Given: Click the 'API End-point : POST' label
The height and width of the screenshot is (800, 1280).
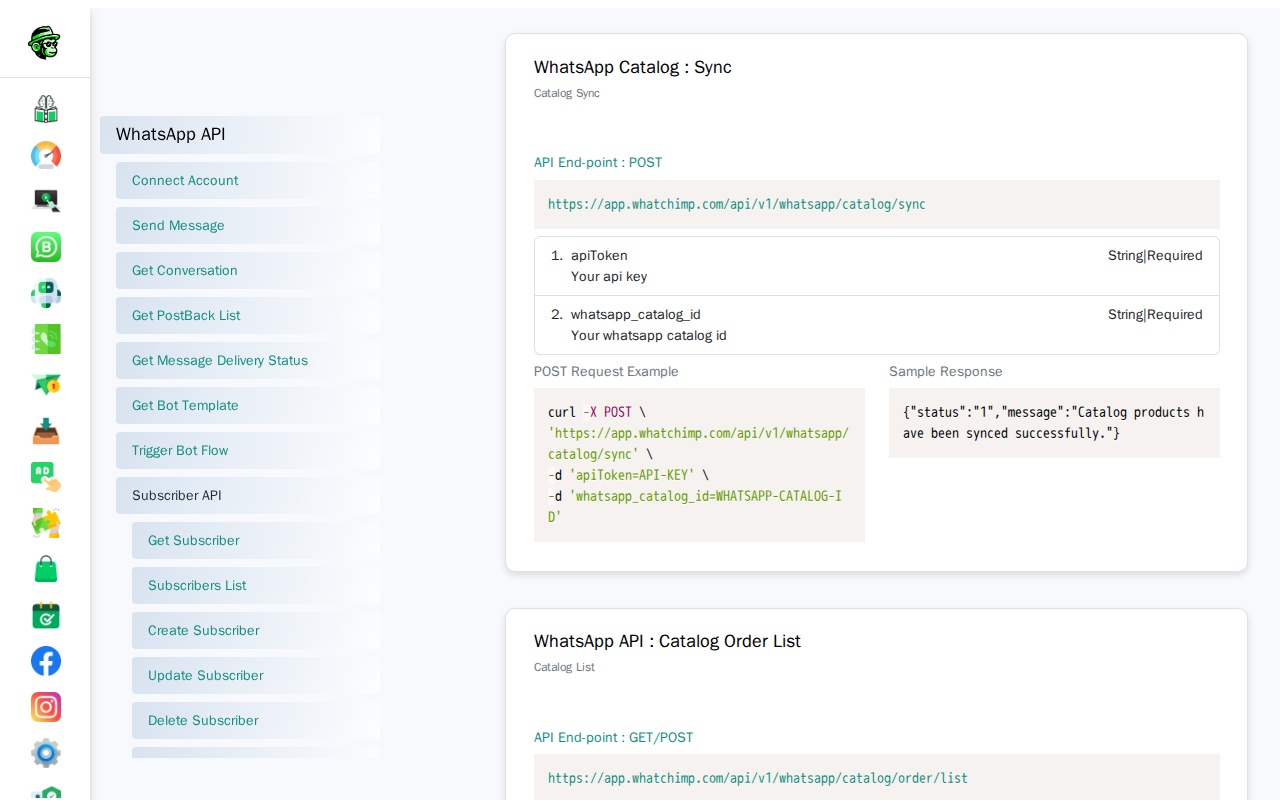Looking at the screenshot, I should 598,163.
